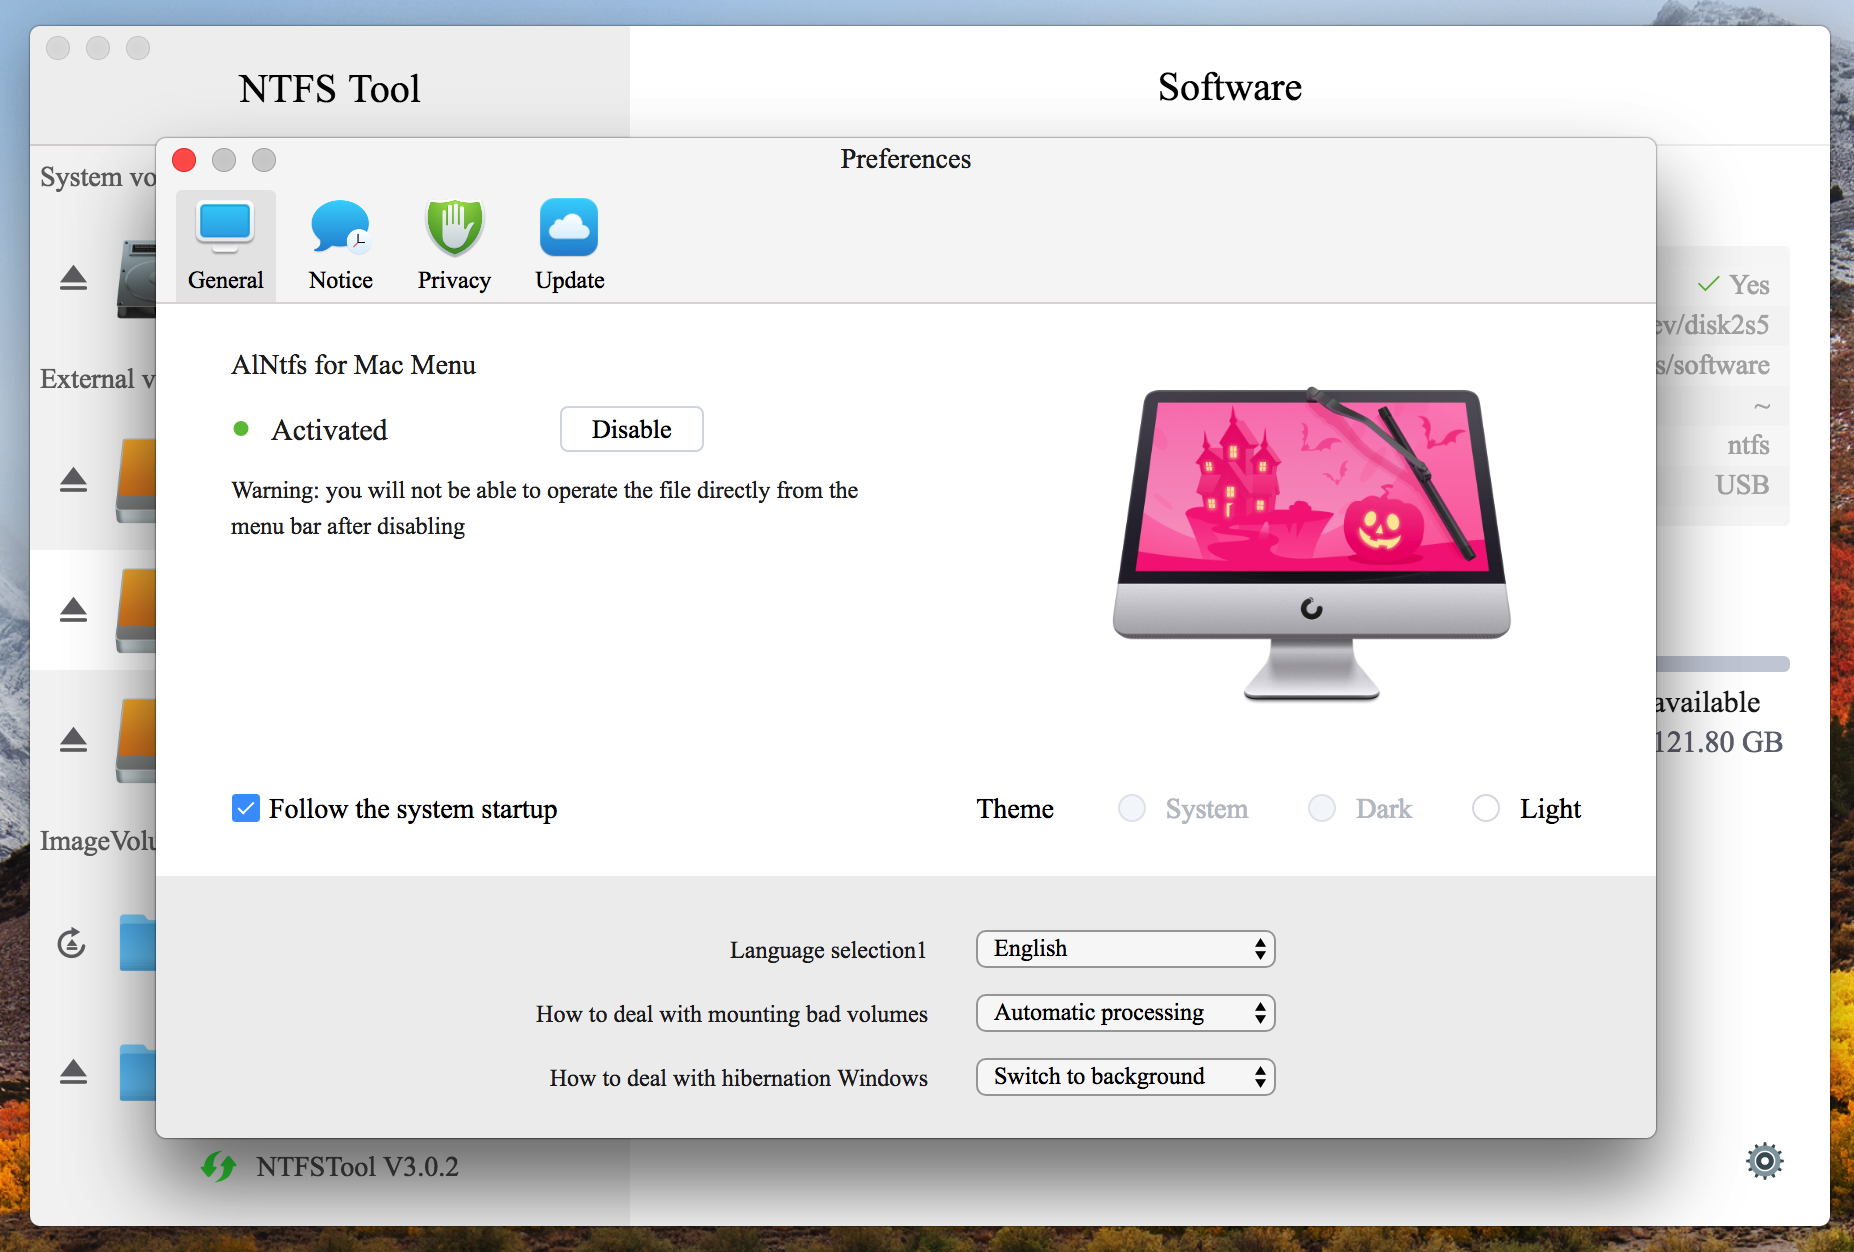Viewport: 1854px width, 1252px height.
Task: Expand the Automatic processing dropdown
Action: pyautogui.click(x=1125, y=1013)
